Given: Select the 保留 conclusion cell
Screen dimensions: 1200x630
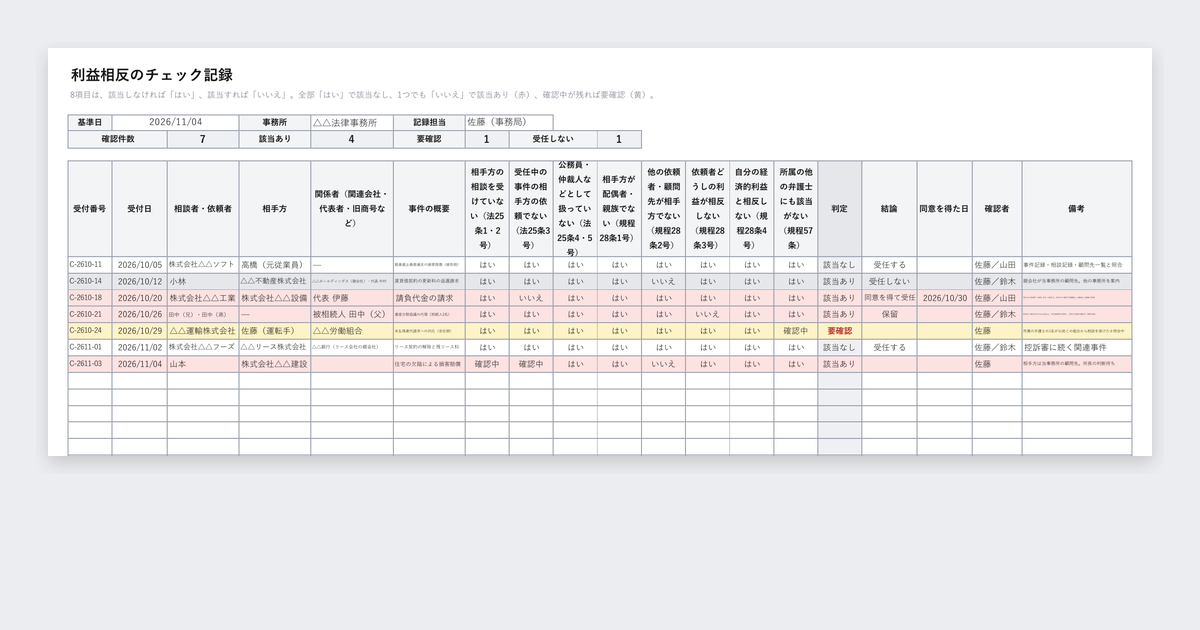Looking at the screenshot, I should tap(889, 314).
